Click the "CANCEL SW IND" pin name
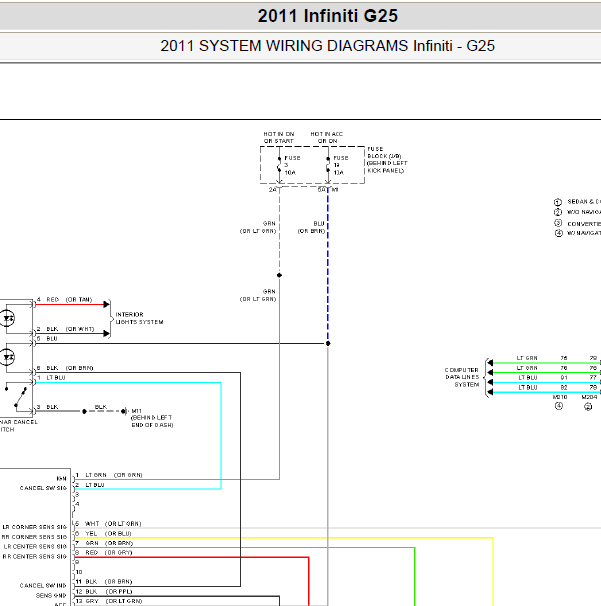601x606 pixels. pos(43,586)
